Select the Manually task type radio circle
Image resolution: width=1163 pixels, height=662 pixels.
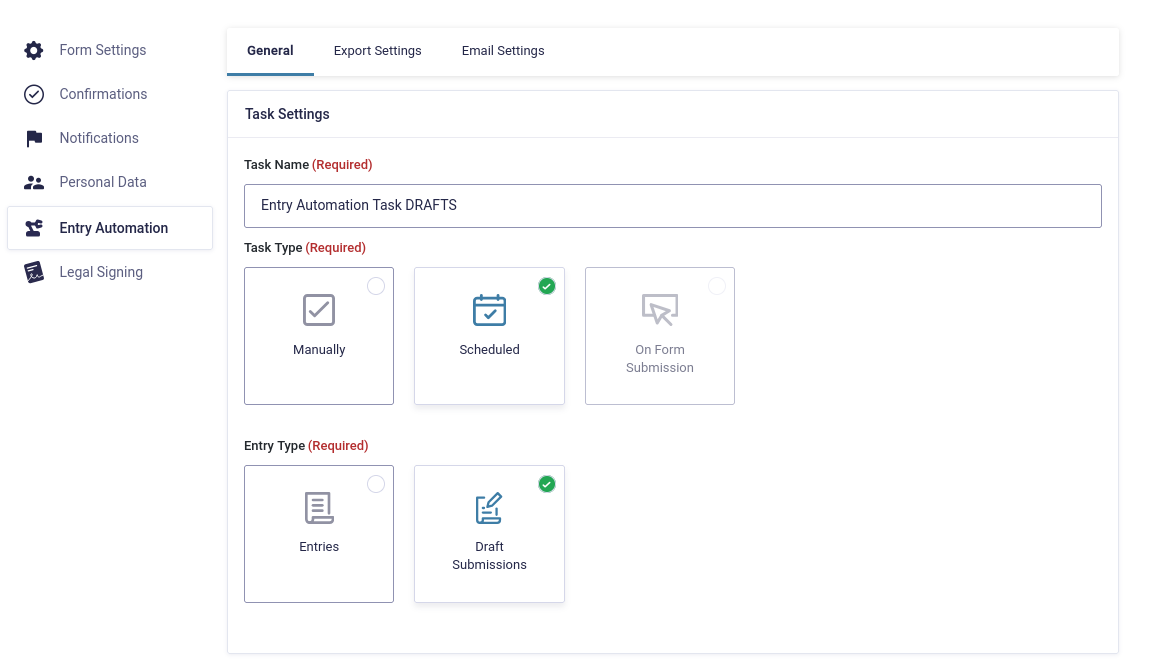tap(376, 286)
